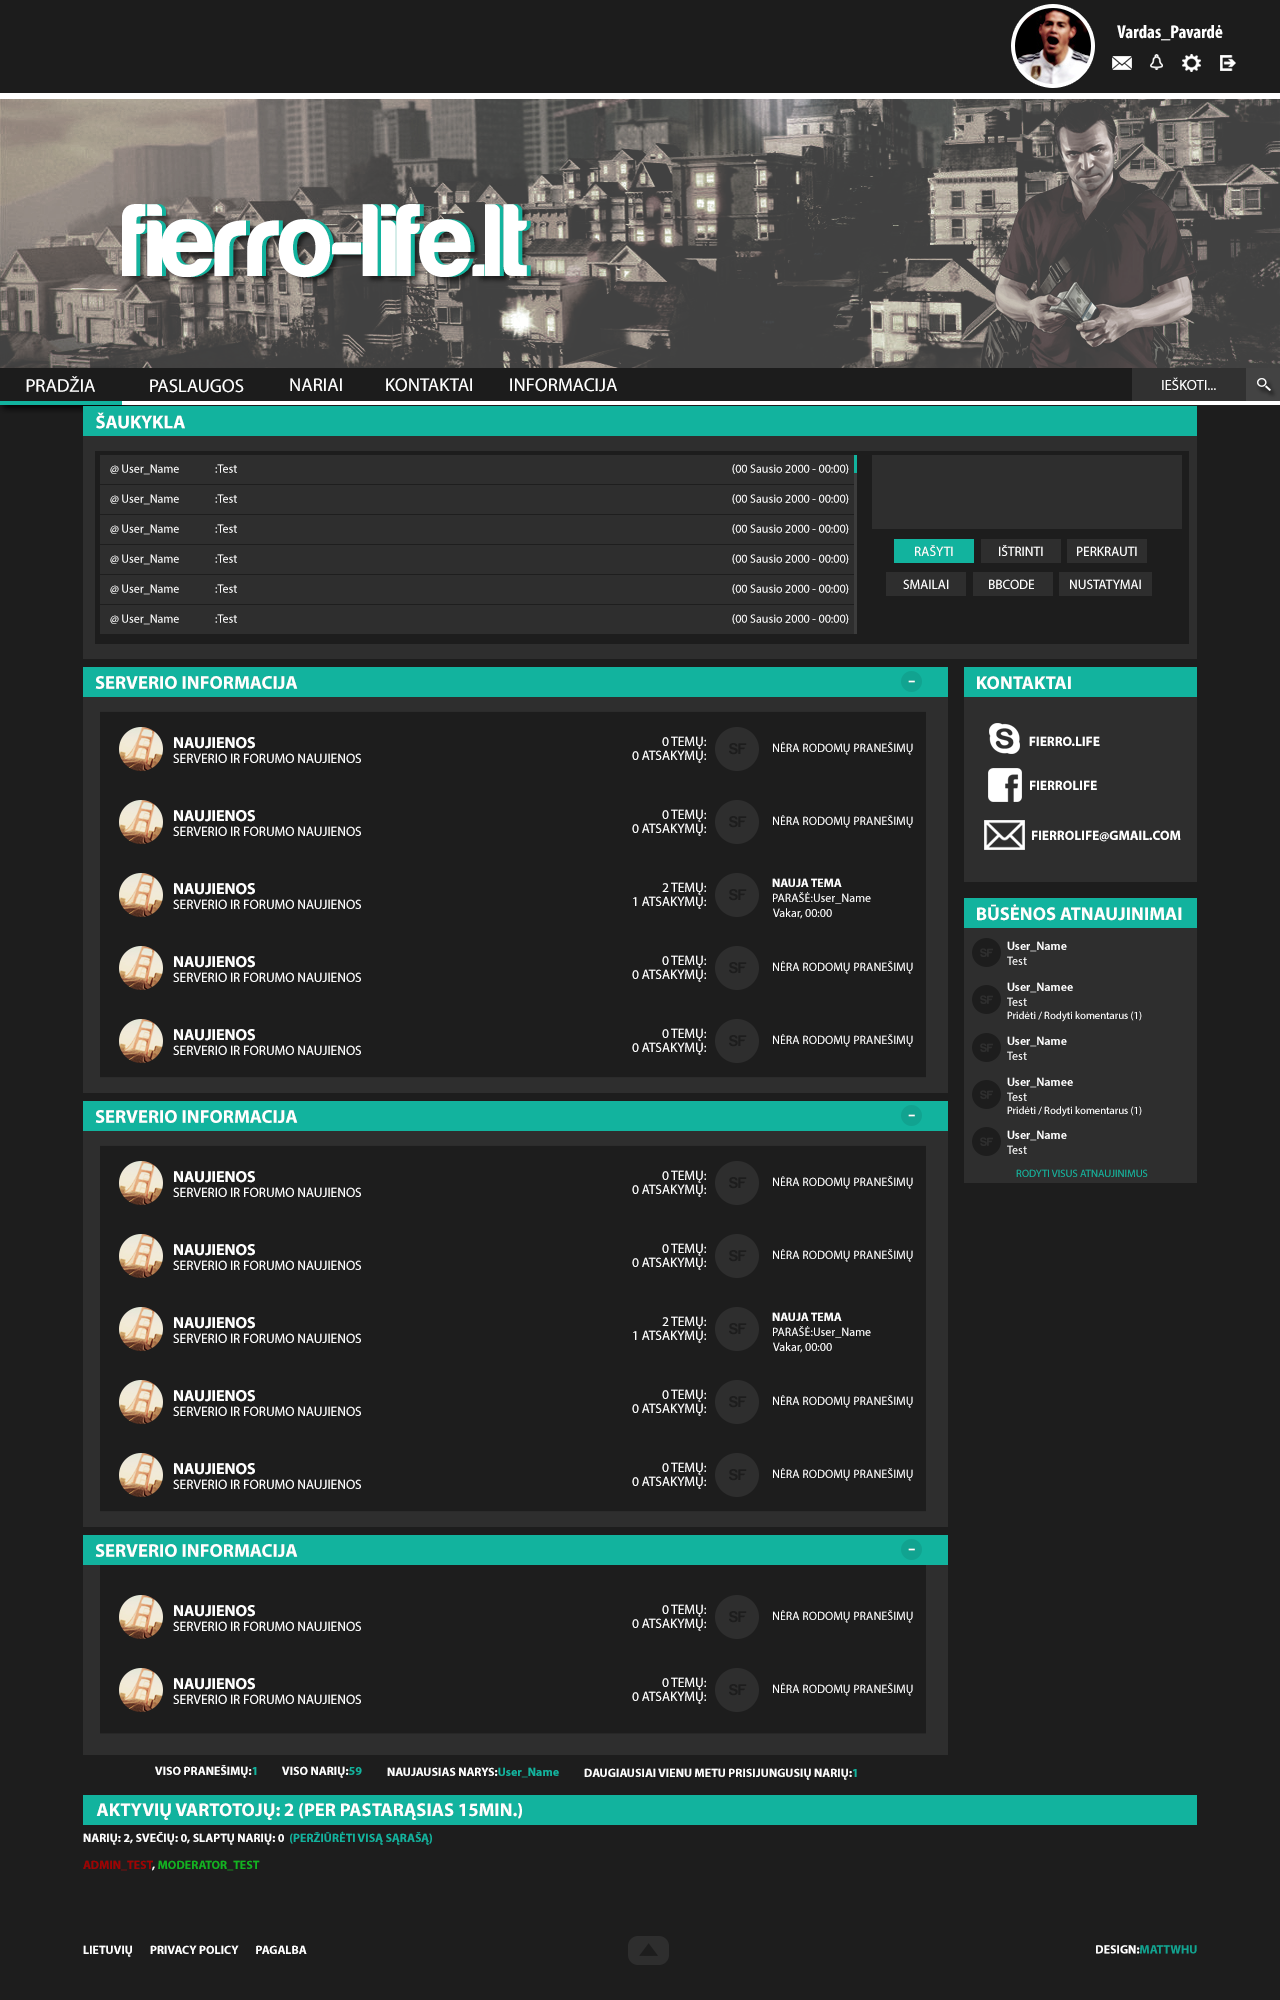Click the Vardas_Pavardė username

[x=1169, y=32]
